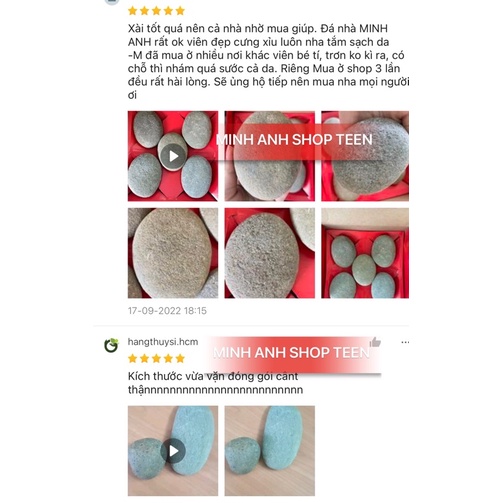The height and width of the screenshot is (503, 503).
Task: Open second photo in hangthuysi.hcm review
Action: coord(270,451)
